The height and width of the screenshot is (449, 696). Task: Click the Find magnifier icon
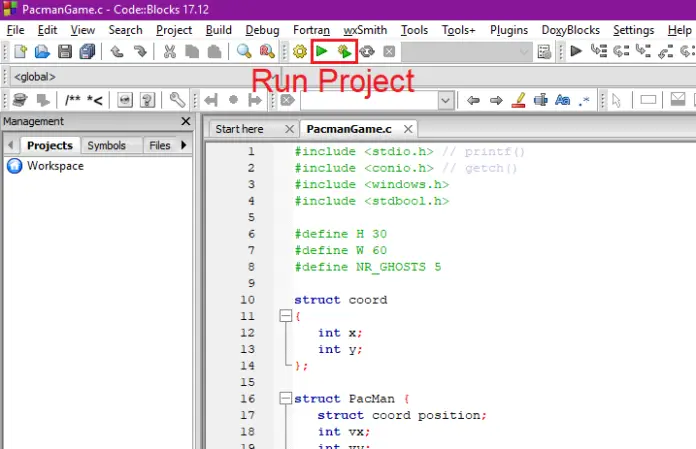pyautogui.click(x=245, y=51)
